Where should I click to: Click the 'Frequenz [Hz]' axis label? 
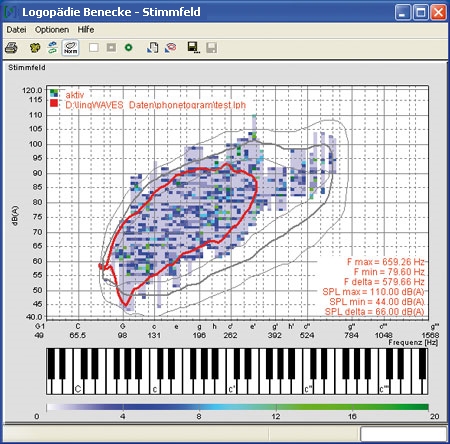coord(413,342)
